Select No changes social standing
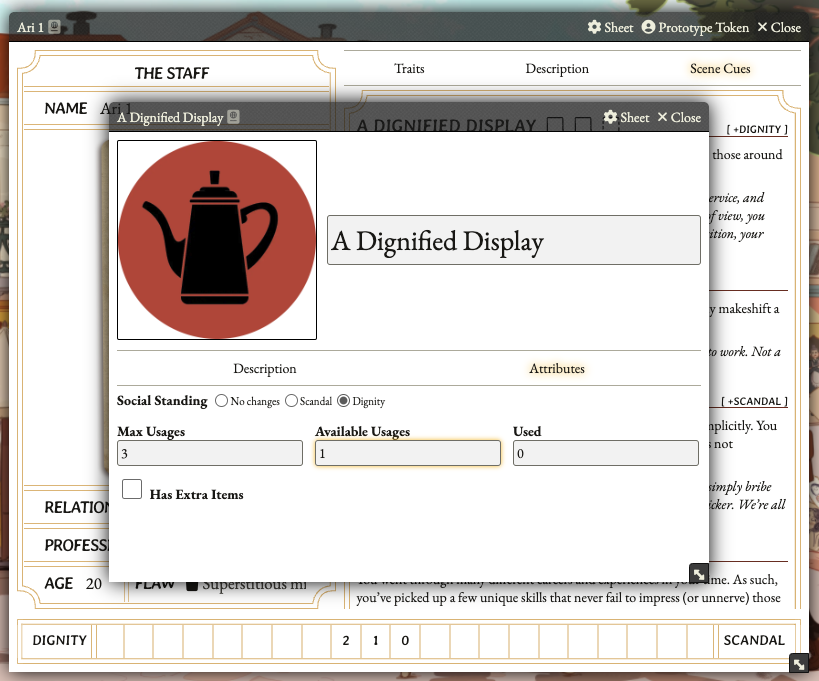This screenshot has height=681, width=819. (x=221, y=401)
